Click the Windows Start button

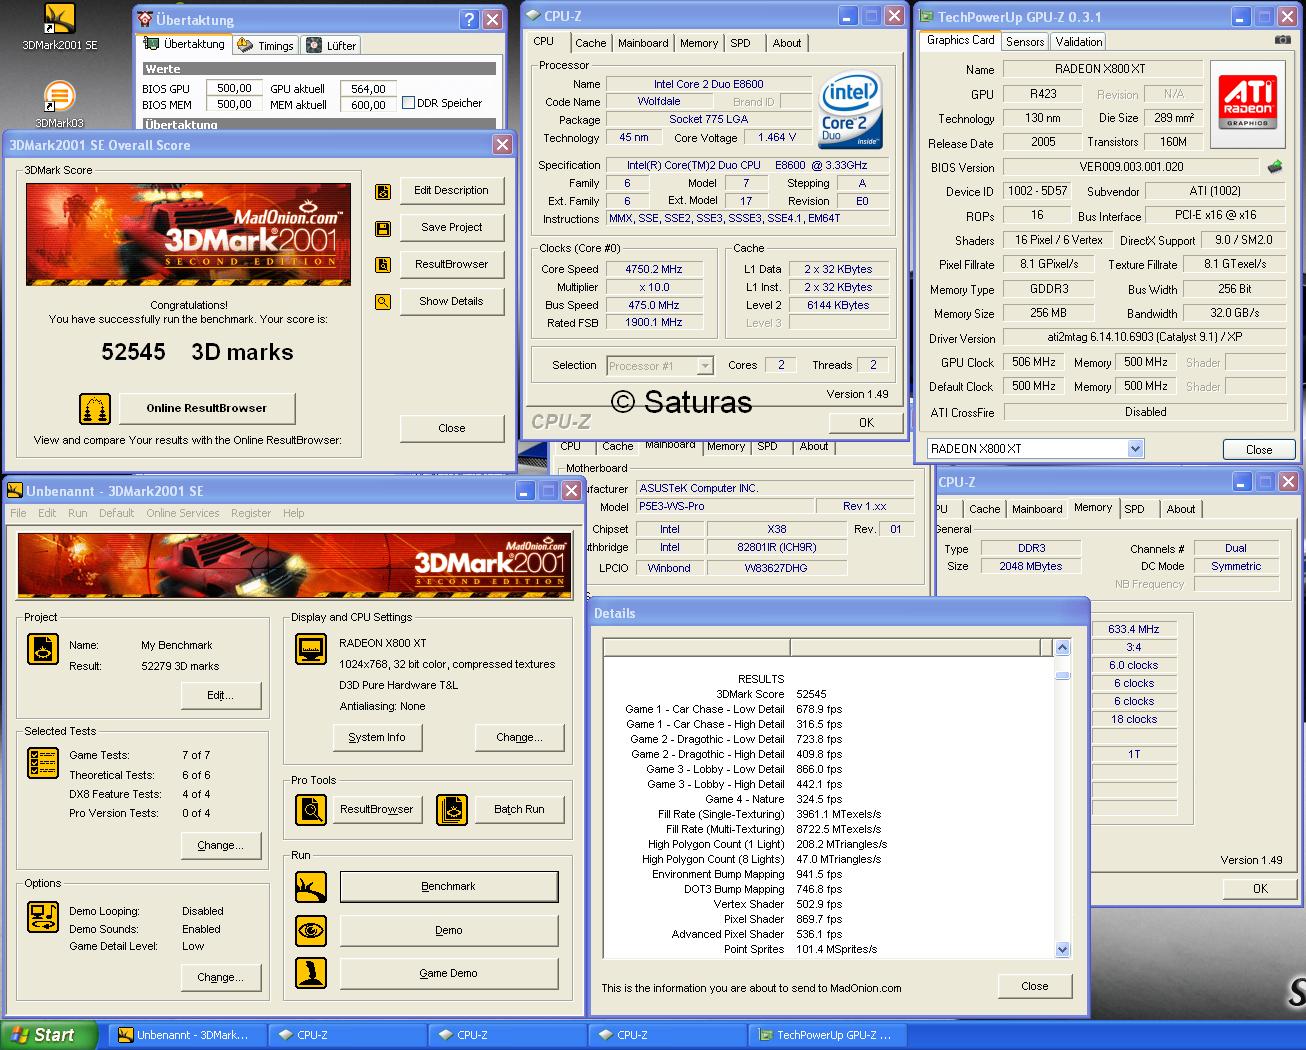tap(49, 1035)
